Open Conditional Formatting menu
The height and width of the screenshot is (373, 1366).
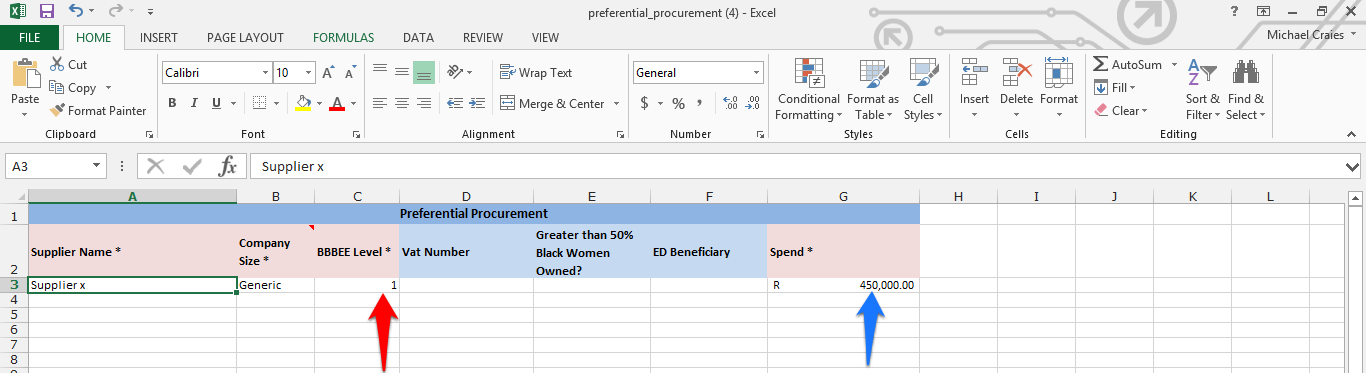[x=808, y=89]
